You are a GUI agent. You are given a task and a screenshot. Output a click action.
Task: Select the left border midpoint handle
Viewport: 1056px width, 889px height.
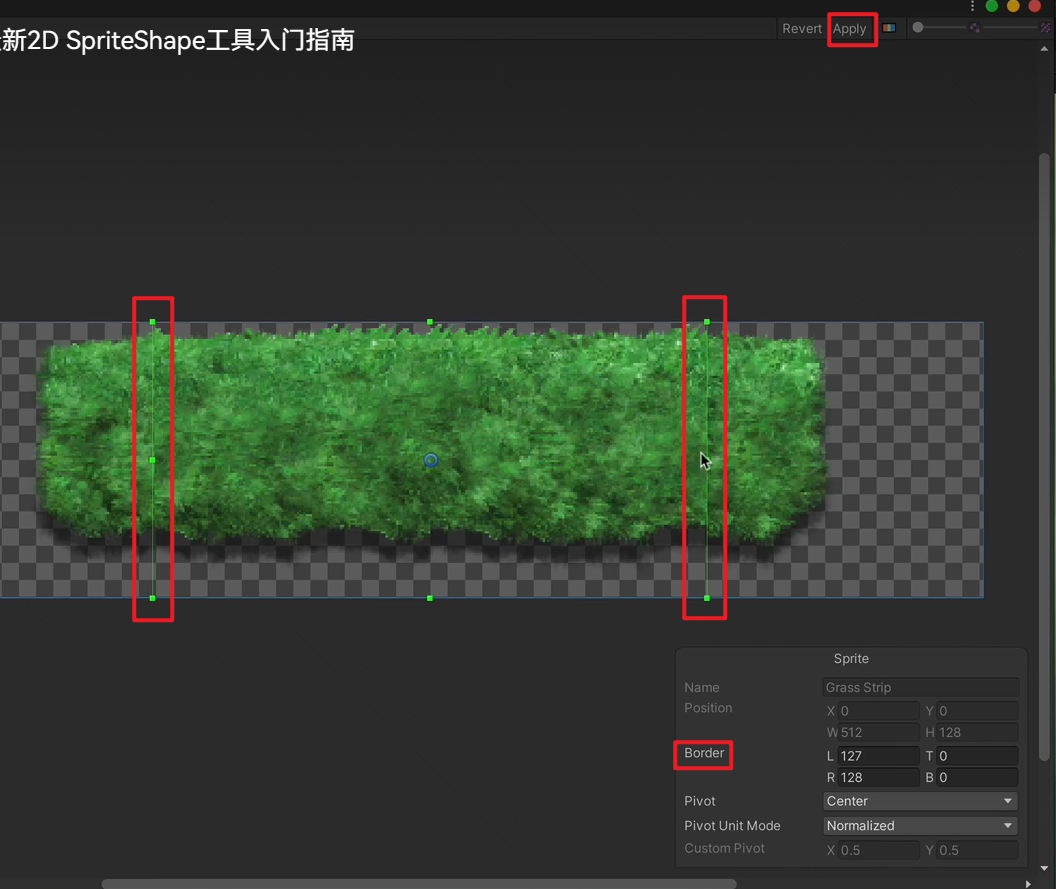(x=152, y=460)
